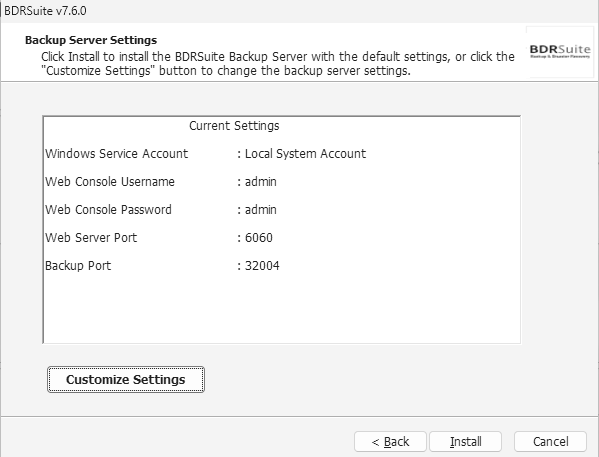
Task: Select the Local System Account value
Action: tap(305, 154)
